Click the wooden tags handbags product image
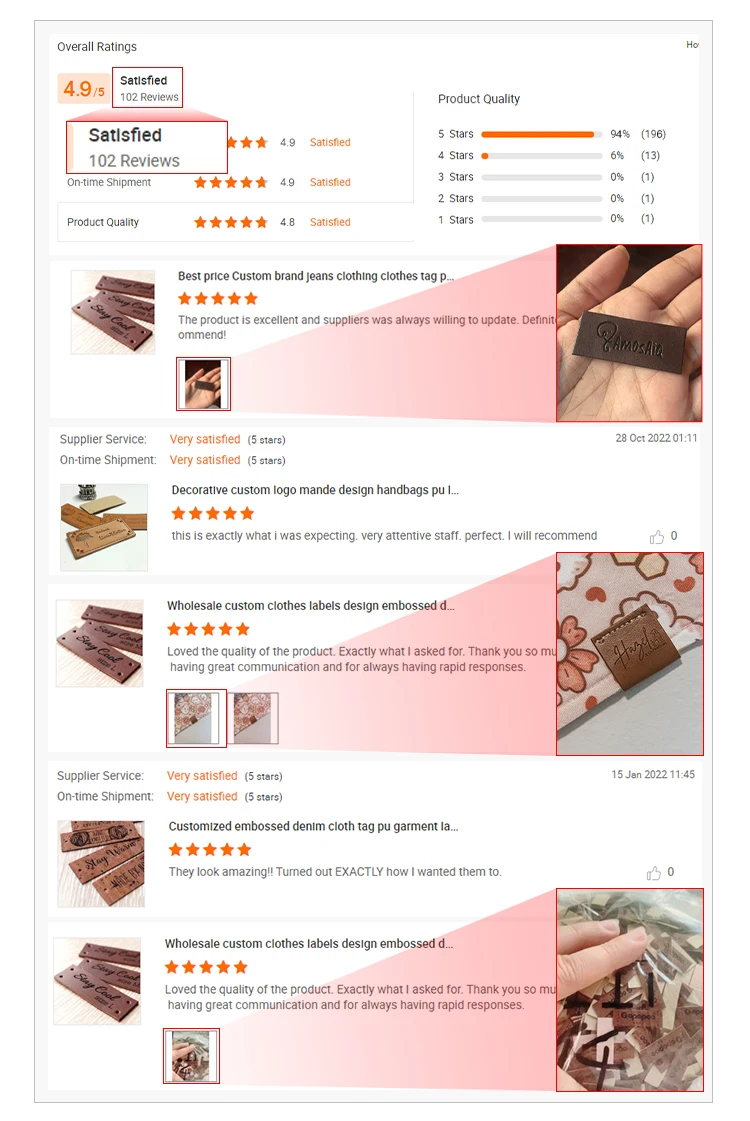Screen dimensions: 750x1121 (x=104, y=528)
